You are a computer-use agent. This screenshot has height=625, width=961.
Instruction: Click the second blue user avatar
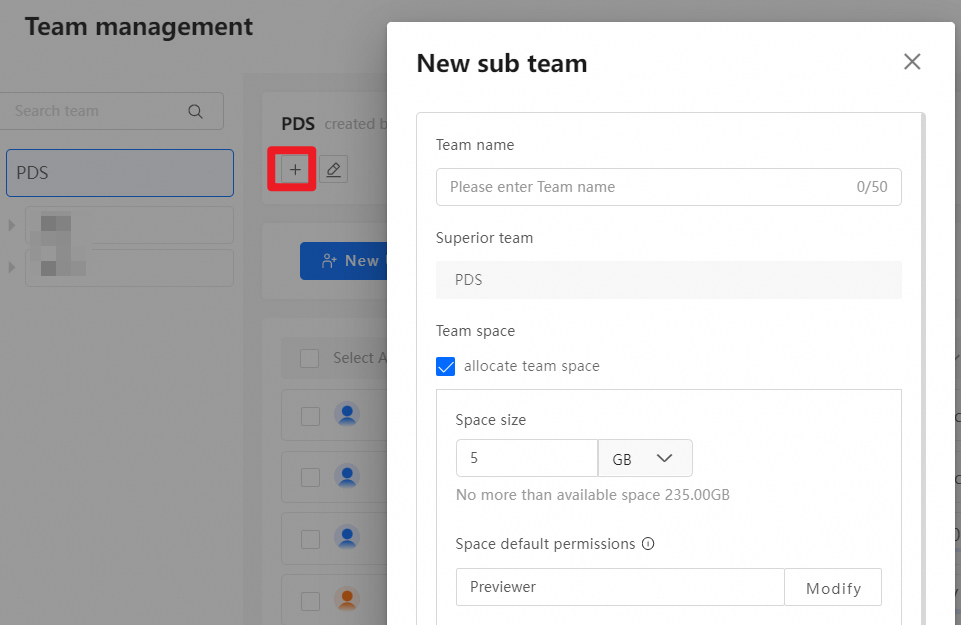point(347,476)
